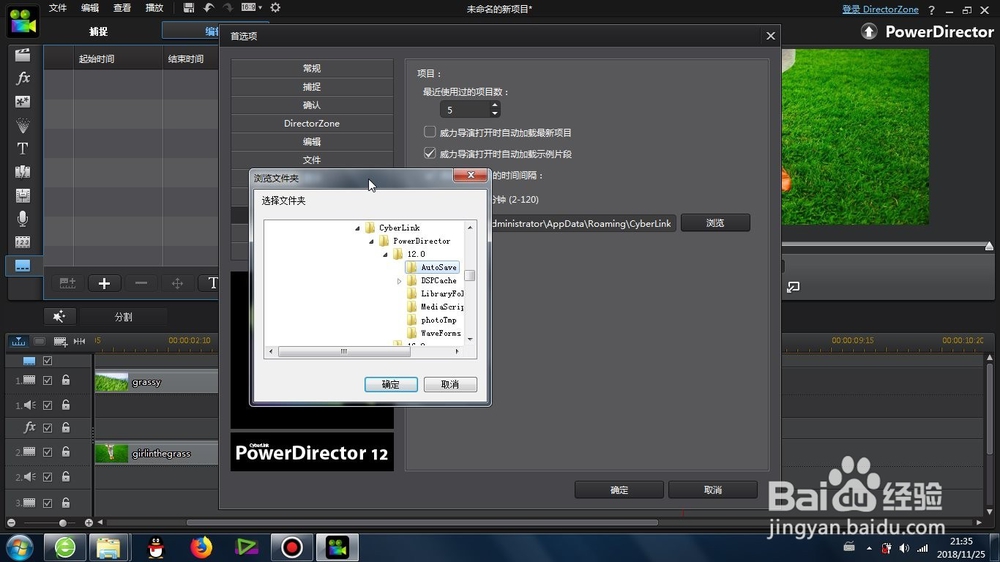1000x562 pixels.
Task: Collapse the PowerDirector folder tree node
Action: [371, 242]
